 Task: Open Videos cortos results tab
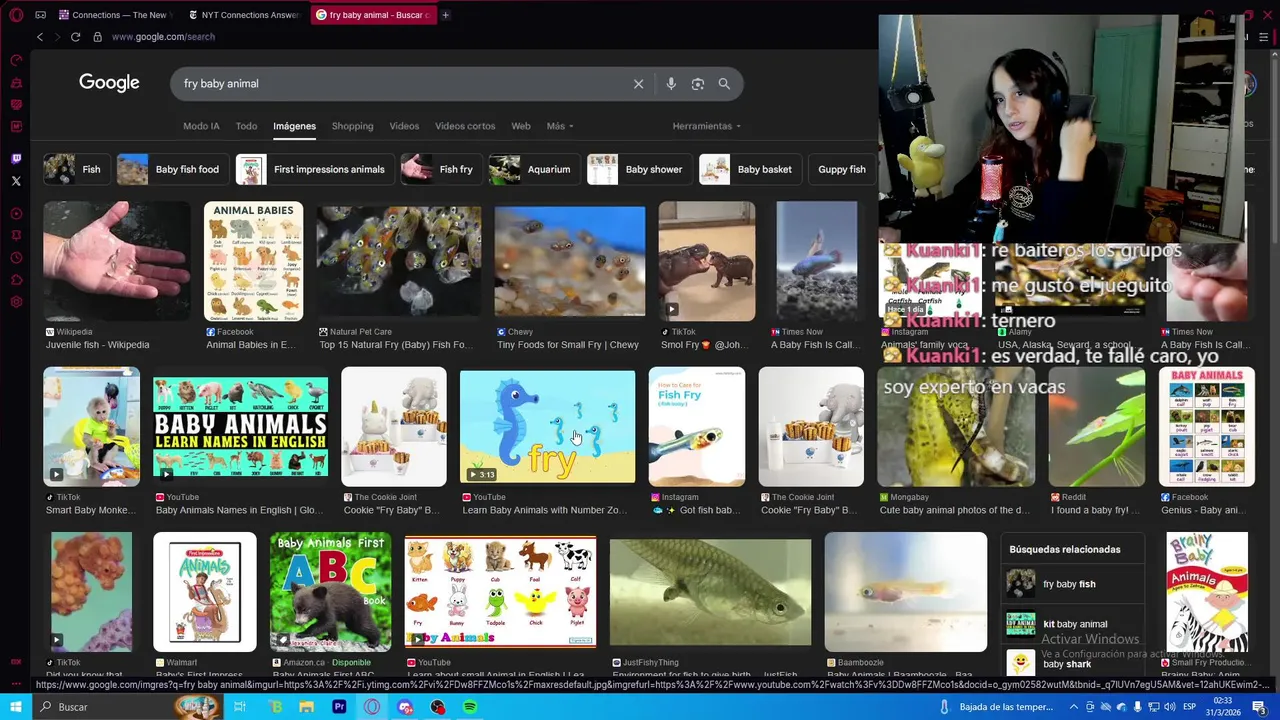[x=465, y=126]
